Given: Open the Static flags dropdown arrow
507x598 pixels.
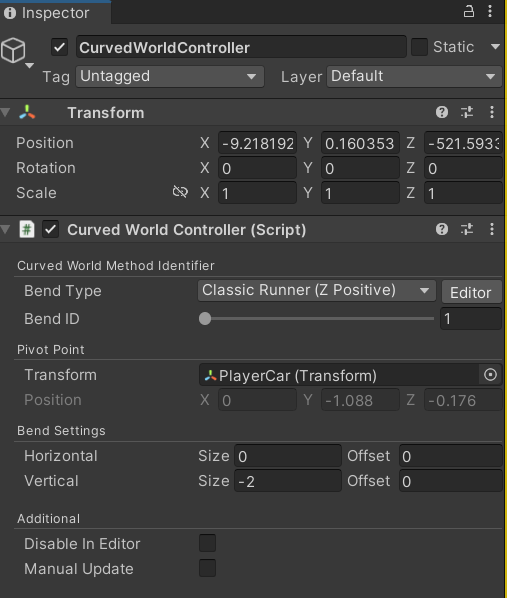Looking at the screenshot, I should [495, 47].
